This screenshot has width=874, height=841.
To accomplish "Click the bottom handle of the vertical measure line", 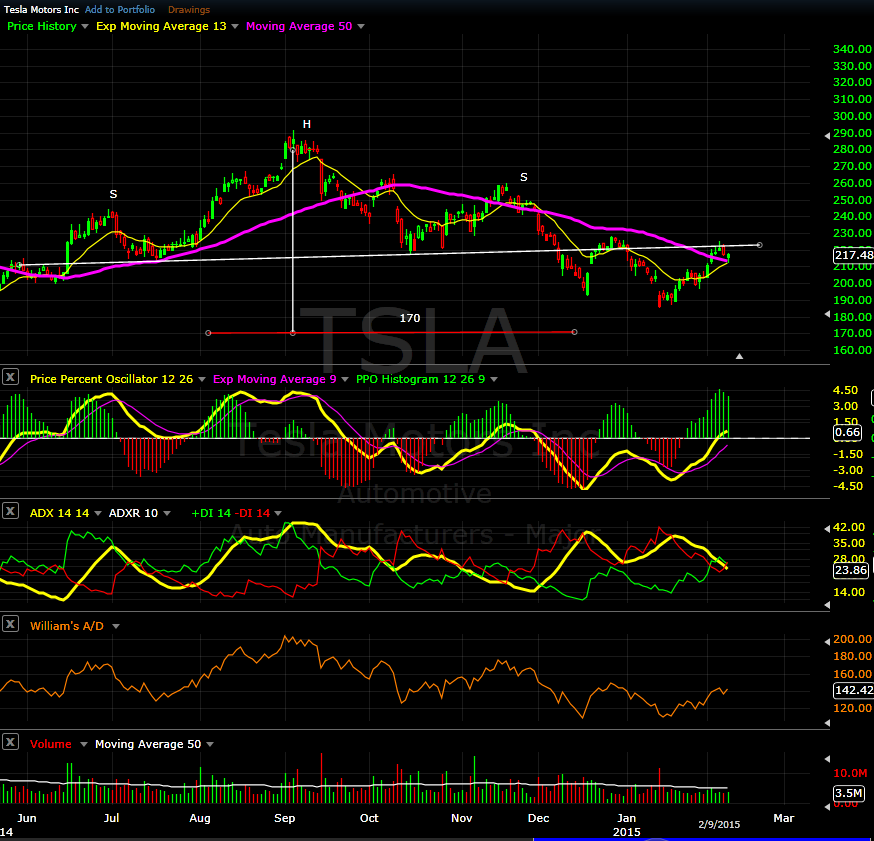I will tap(293, 333).
